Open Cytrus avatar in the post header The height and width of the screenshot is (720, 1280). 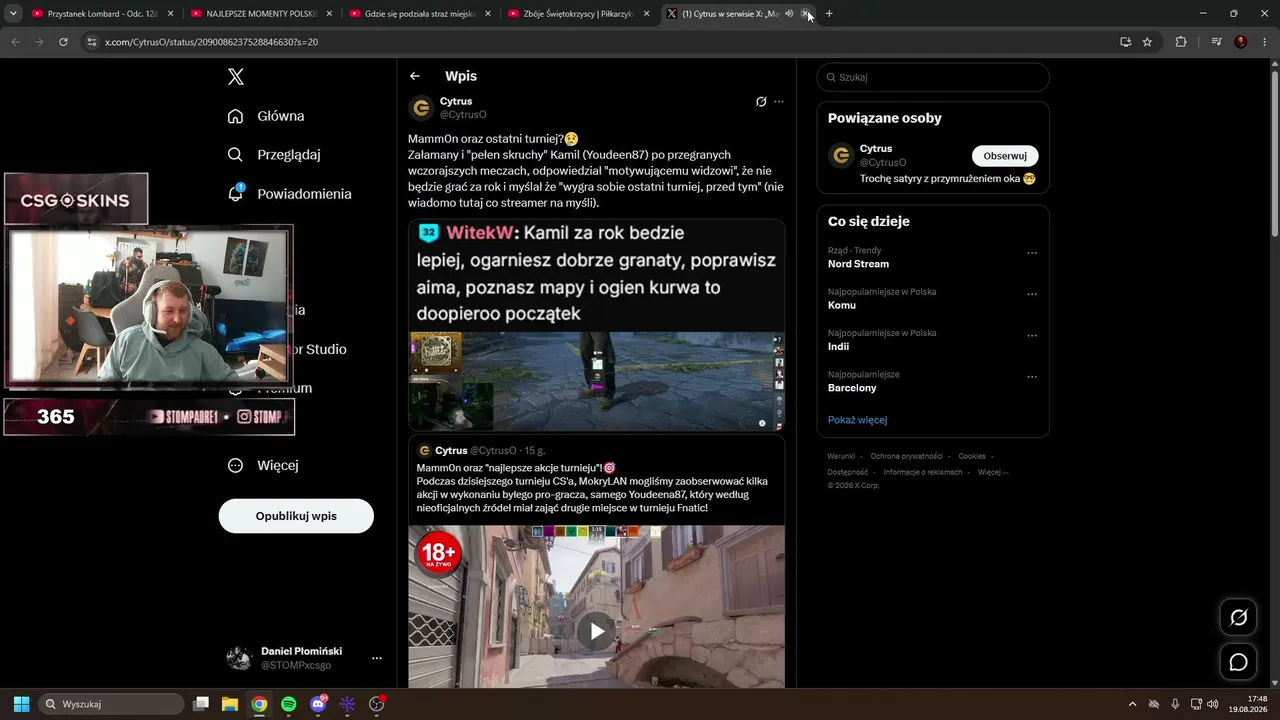point(422,108)
